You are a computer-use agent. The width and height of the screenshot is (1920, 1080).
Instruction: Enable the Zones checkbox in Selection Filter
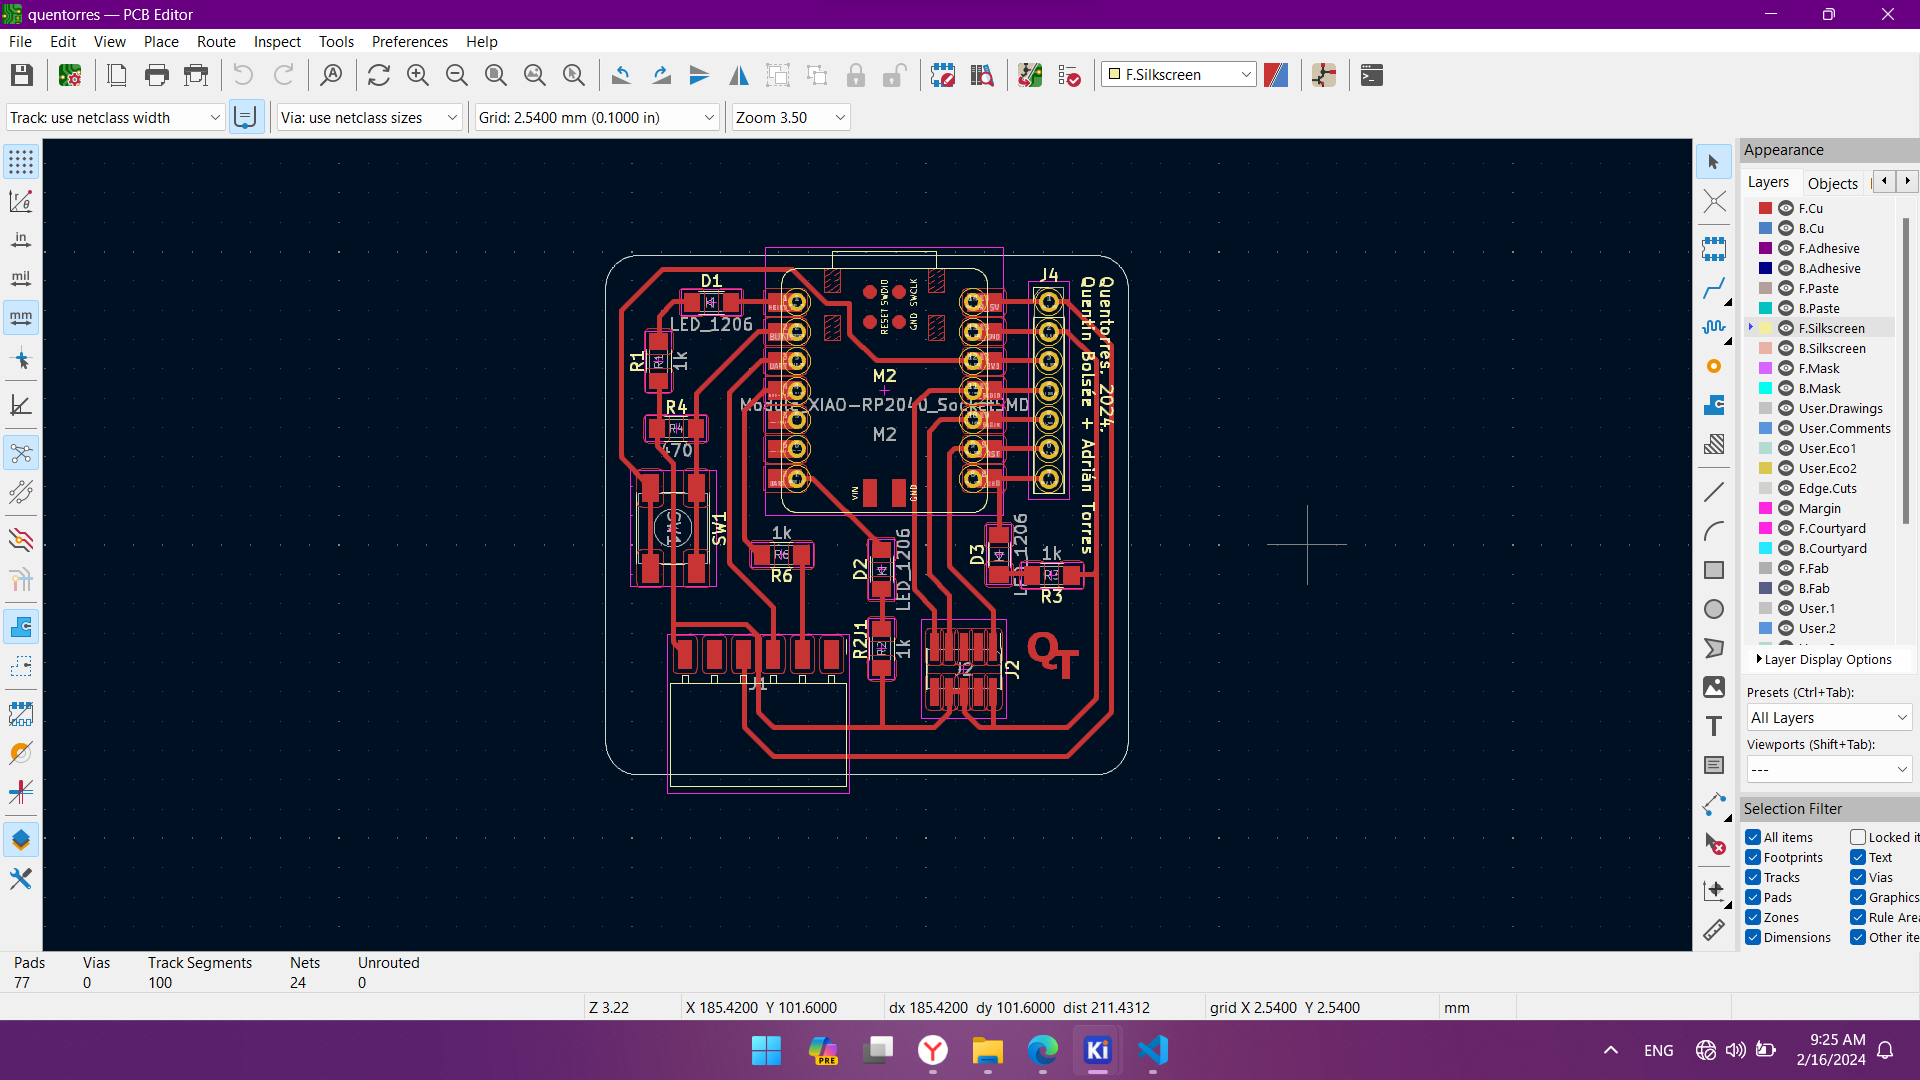pyautogui.click(x=1754, y=916)
